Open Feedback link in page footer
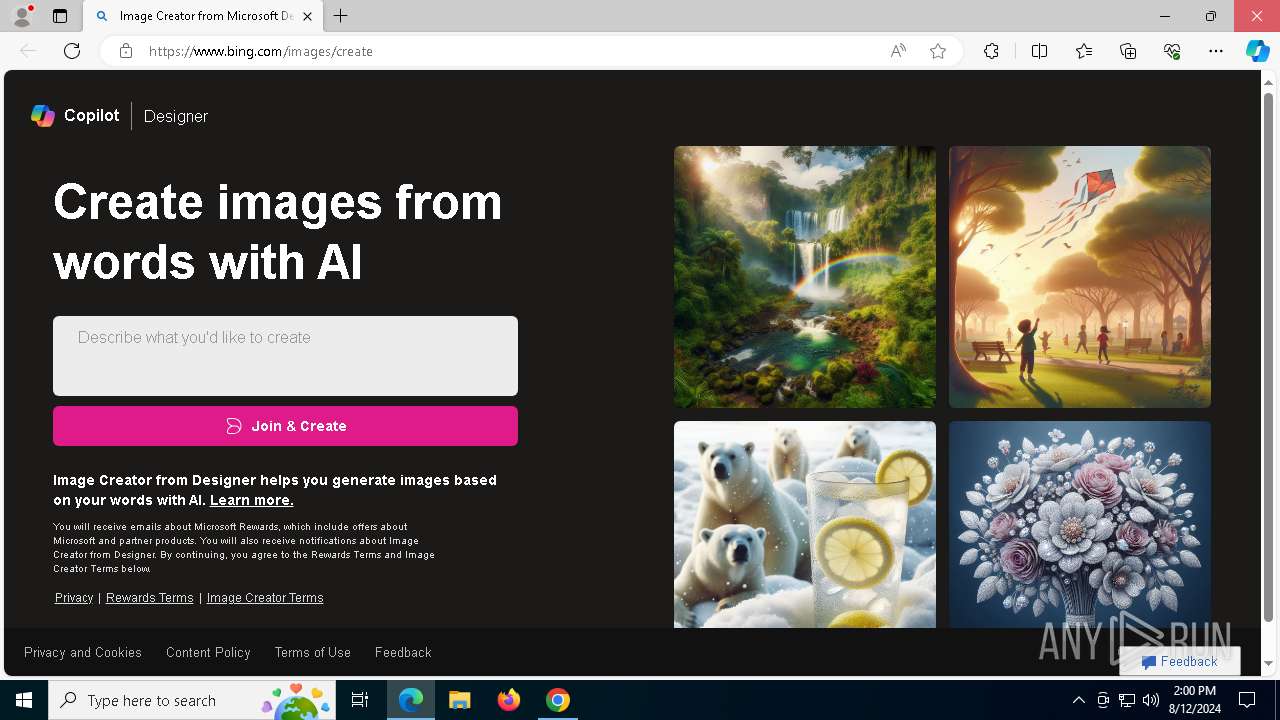 [x=403, y=652]
